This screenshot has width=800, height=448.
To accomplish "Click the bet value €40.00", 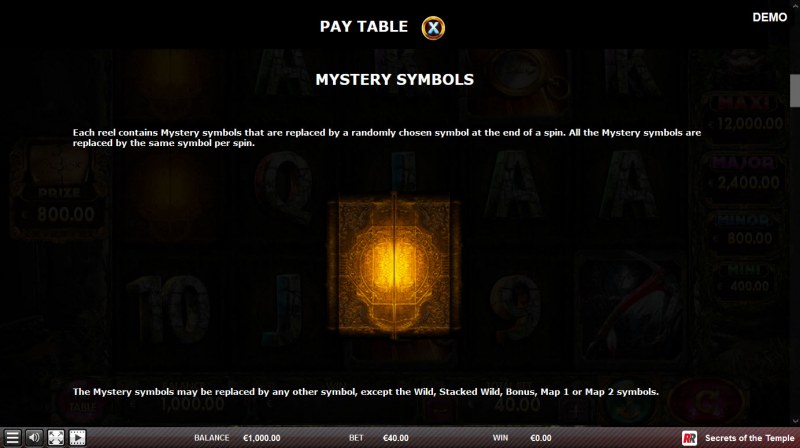I will pyautogui.click(x=395, y=438).
